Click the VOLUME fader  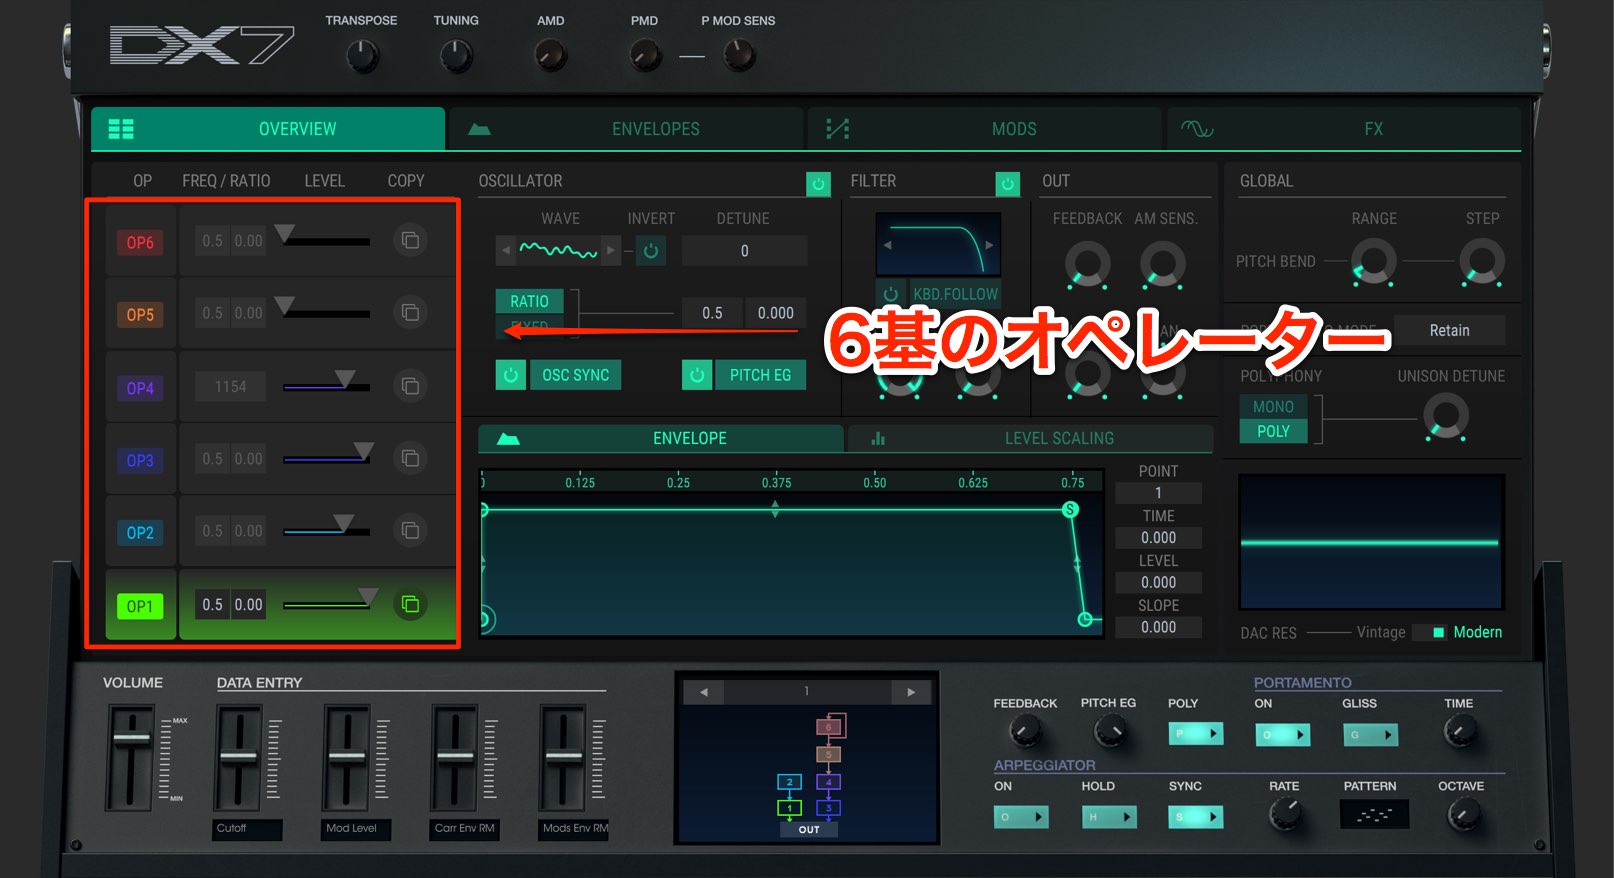(131, 737)
